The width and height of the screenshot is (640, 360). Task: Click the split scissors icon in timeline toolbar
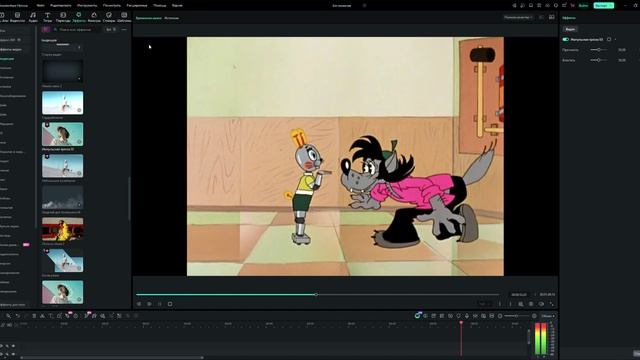tap(42, 316)
